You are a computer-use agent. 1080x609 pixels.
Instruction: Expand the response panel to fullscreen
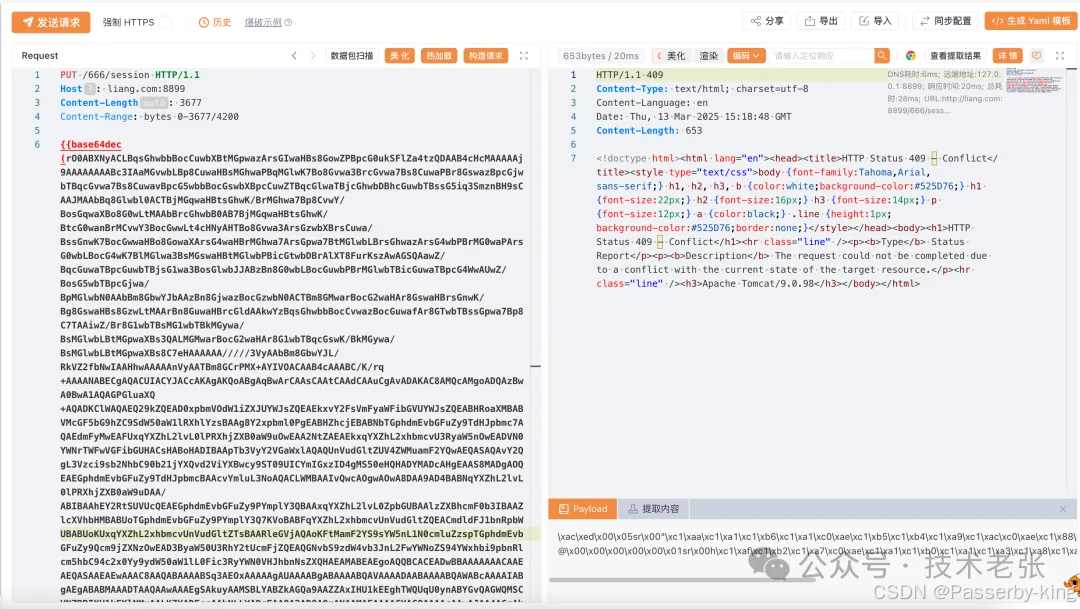pyautogui.click(x=1060, y=56)
